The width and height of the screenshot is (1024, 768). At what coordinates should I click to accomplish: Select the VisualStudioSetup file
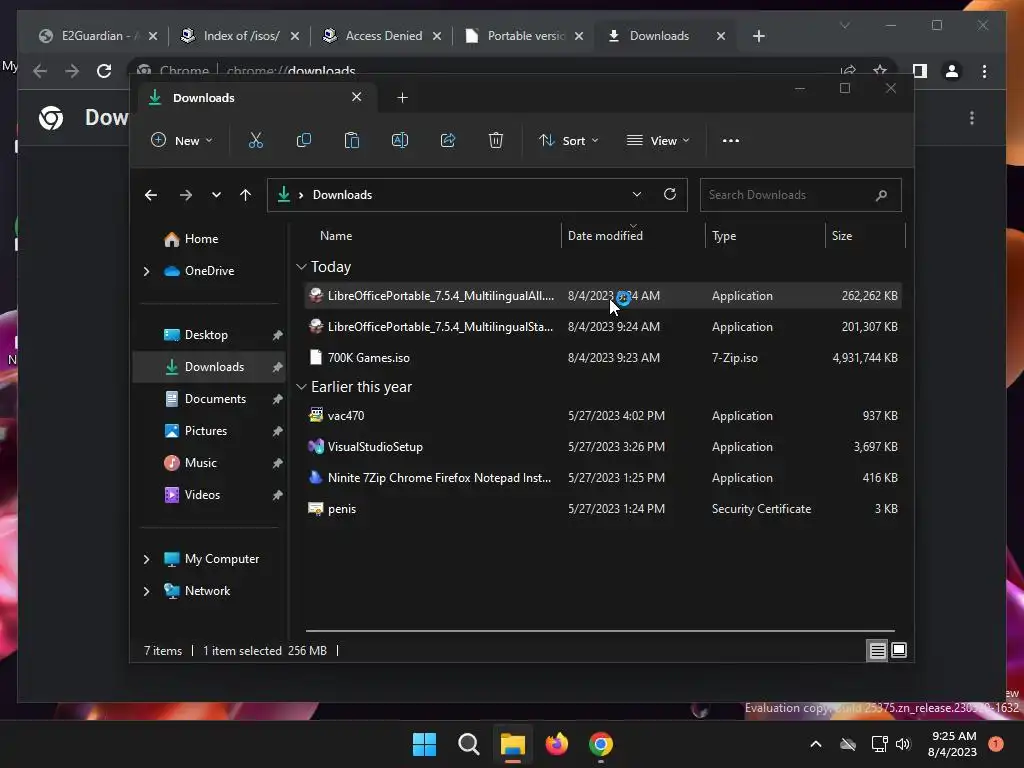click(x=603, y=447)
